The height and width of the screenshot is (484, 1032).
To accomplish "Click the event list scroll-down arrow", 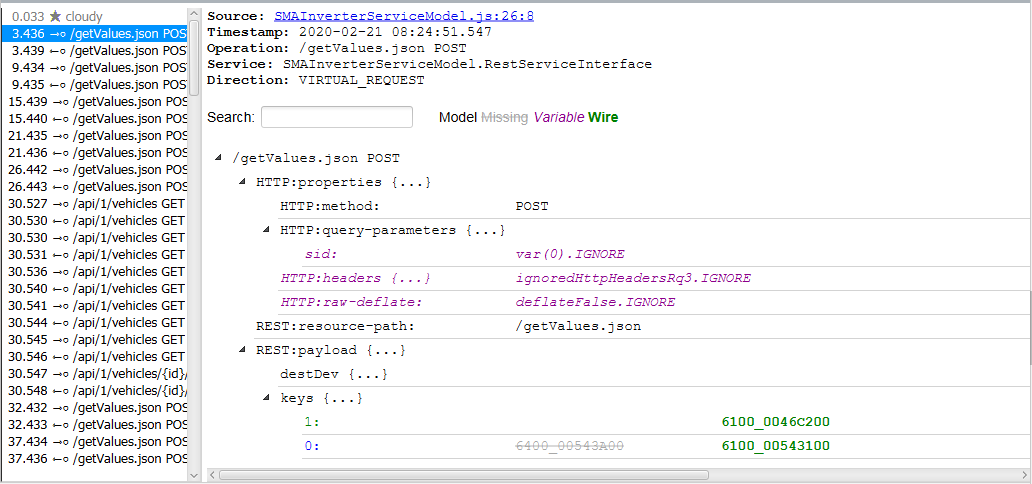I will pos(194,475).
